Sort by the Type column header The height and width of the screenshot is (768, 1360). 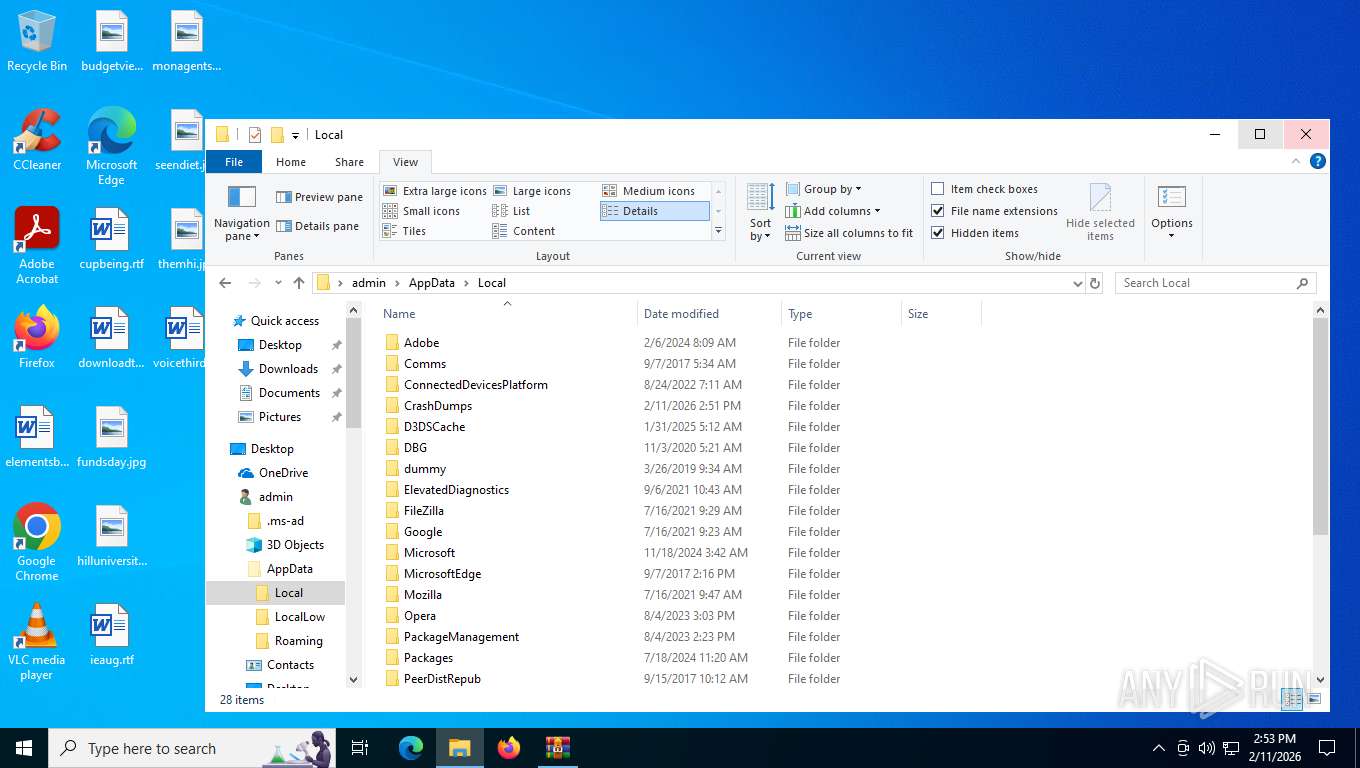pos(841,314)
